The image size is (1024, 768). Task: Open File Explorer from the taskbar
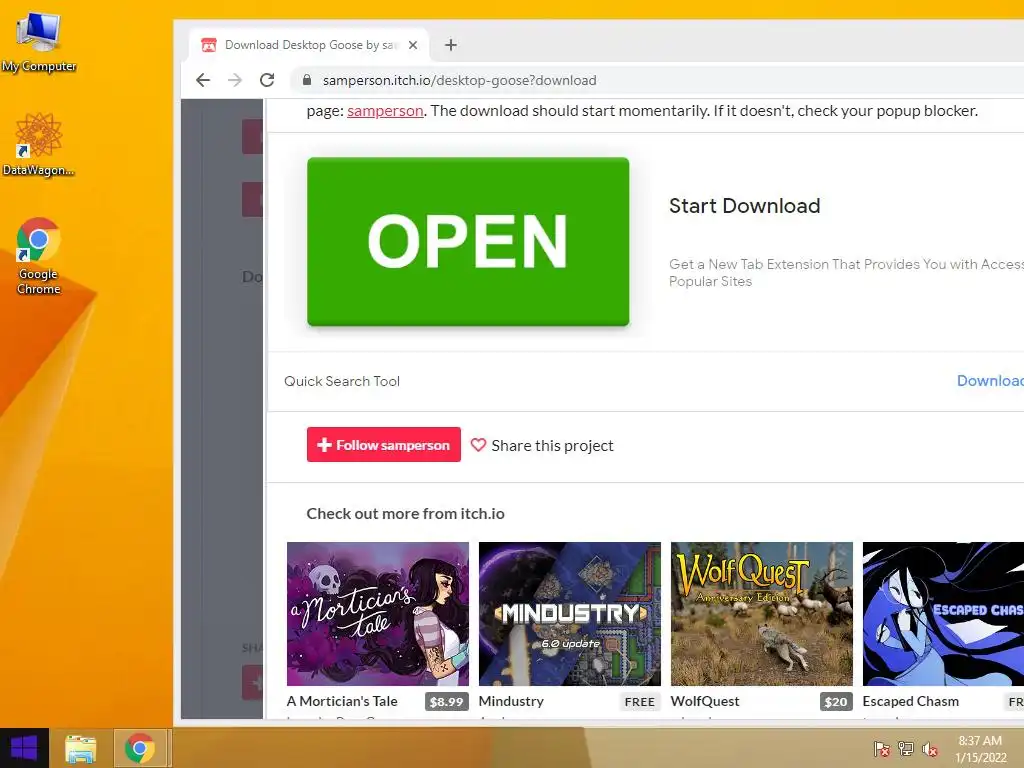point(80,748)
